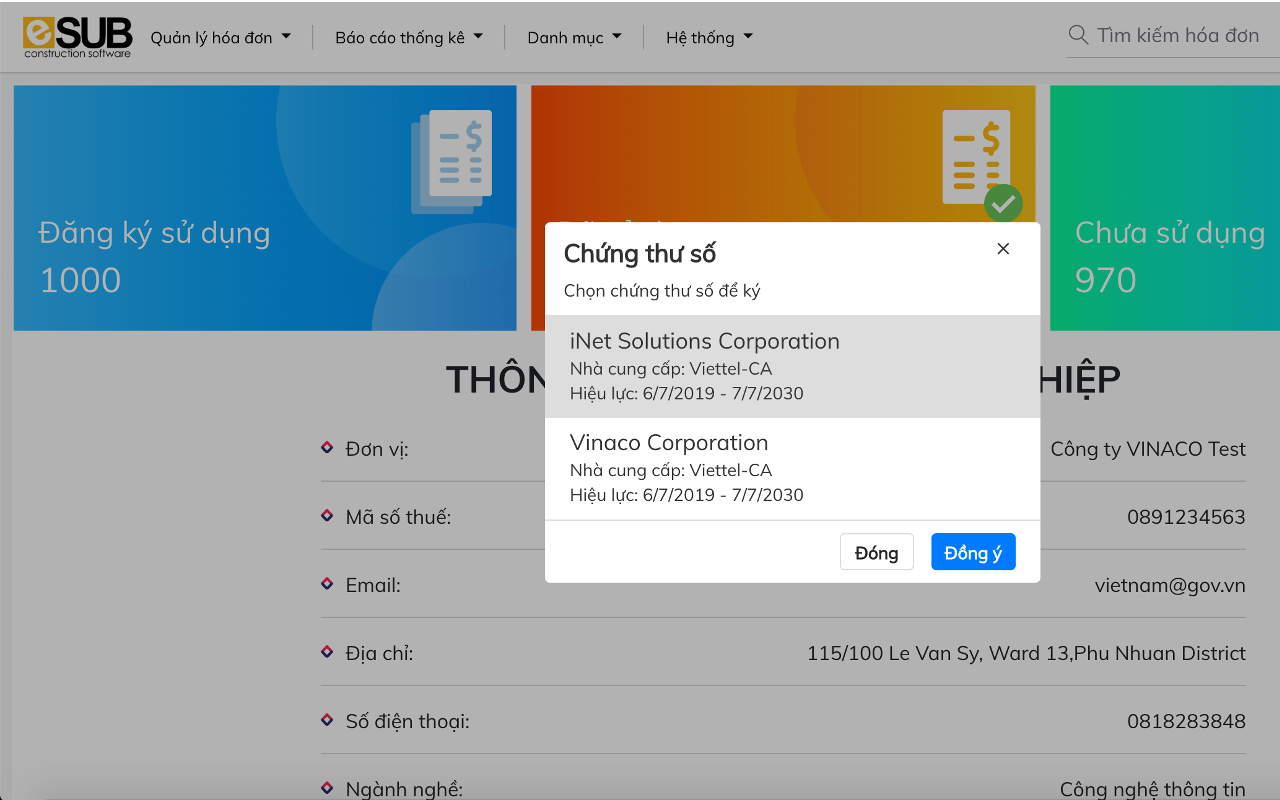Click the phone number 0818283848
Image resolution: width=1280 pixels, height=800 pixels.
click(x=1186, y=721)
